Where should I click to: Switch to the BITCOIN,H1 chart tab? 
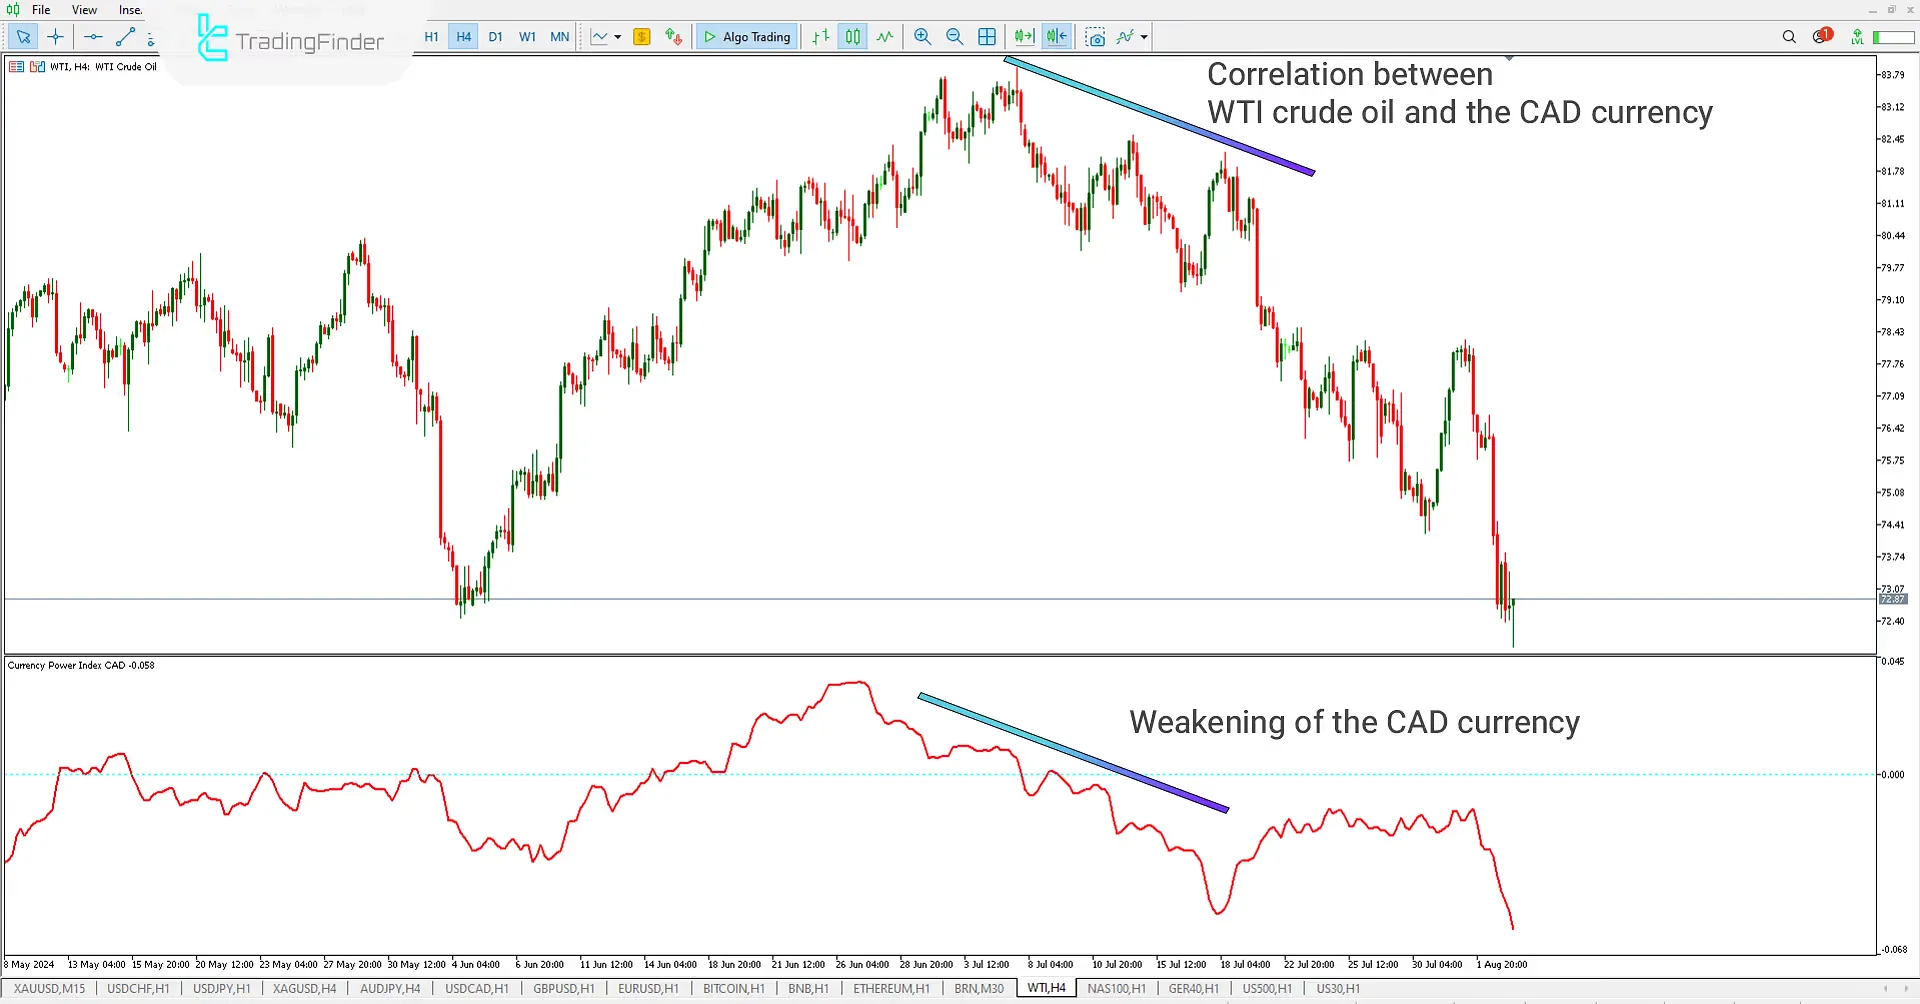[733, 988]
